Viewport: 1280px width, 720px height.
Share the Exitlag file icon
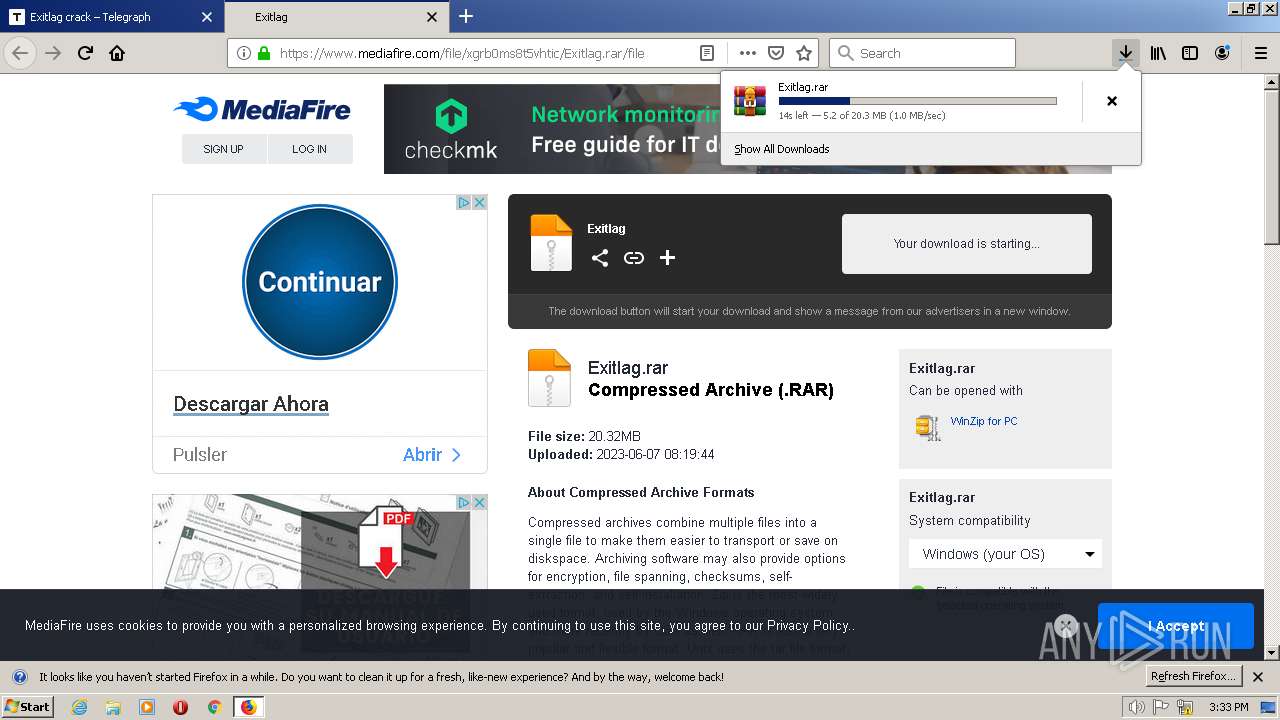[600, 258]
